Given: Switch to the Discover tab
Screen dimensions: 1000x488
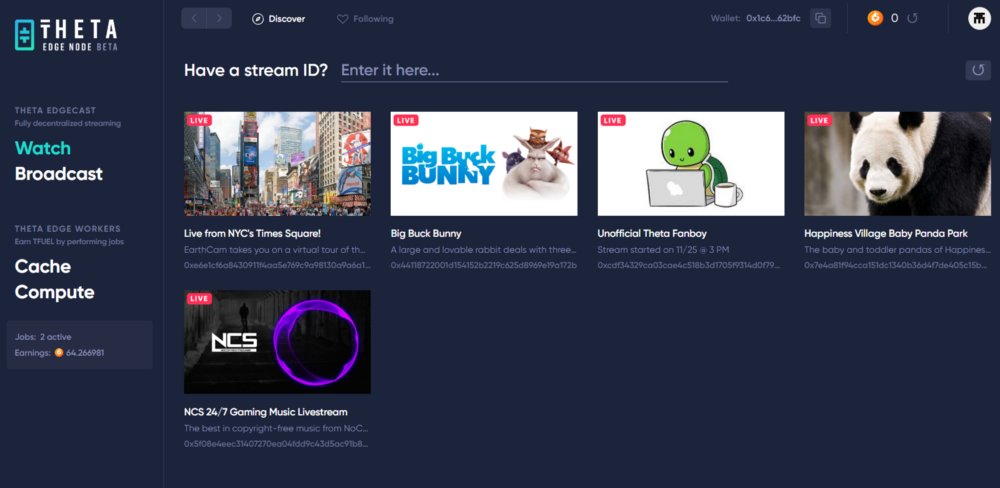Looking at the screenshot, I should 279,19.
